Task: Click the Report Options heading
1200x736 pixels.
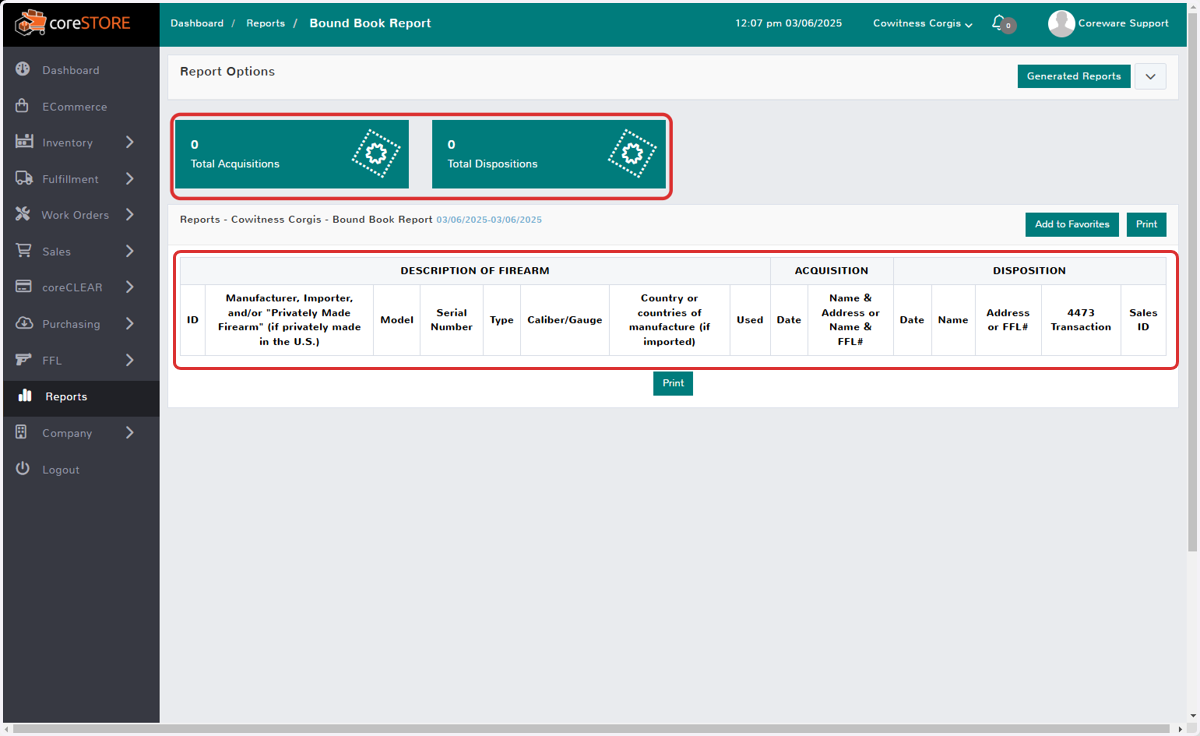Action: [x=227, y=72]
